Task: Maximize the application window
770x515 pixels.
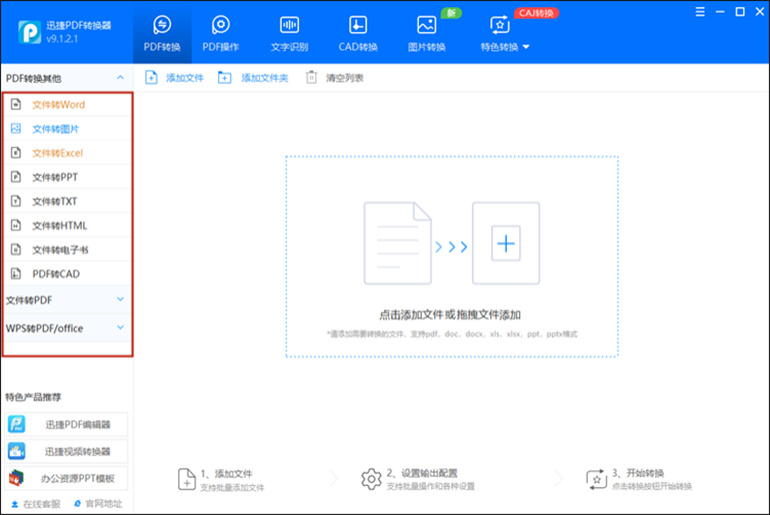Action: (740, 11)
